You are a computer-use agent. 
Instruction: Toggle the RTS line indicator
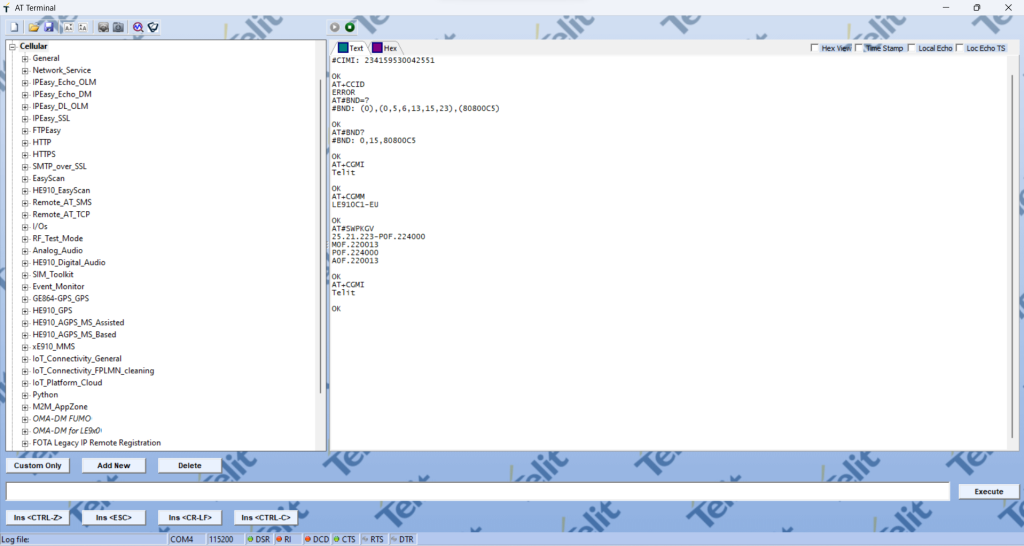tap(373, 539)
